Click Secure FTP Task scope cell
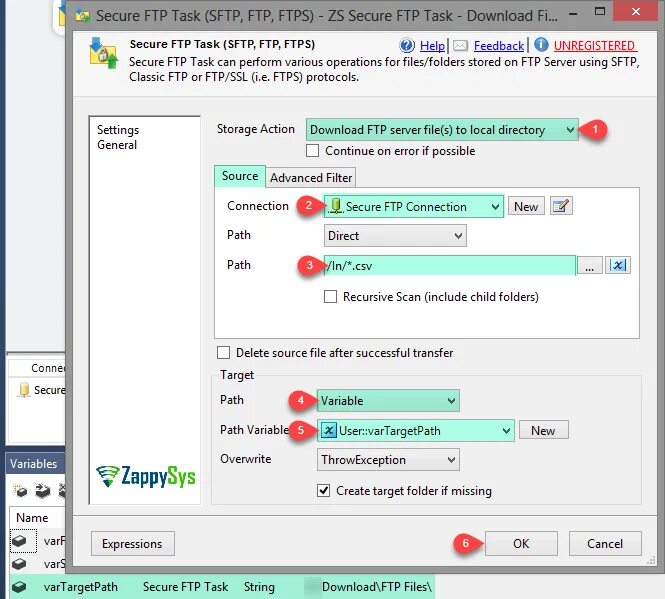Viewport: 665px width, 599px height. [185, 587]
